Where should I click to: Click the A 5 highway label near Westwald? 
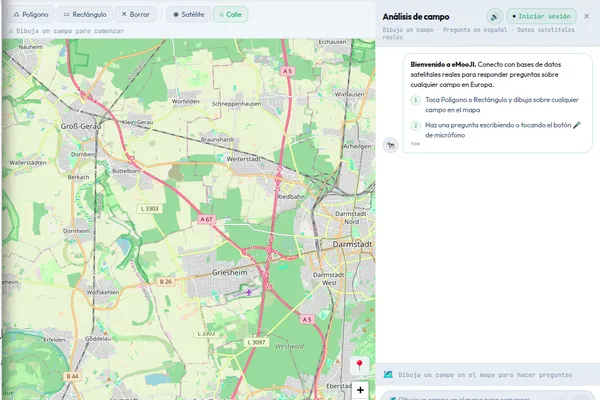(x=307, y=320)
